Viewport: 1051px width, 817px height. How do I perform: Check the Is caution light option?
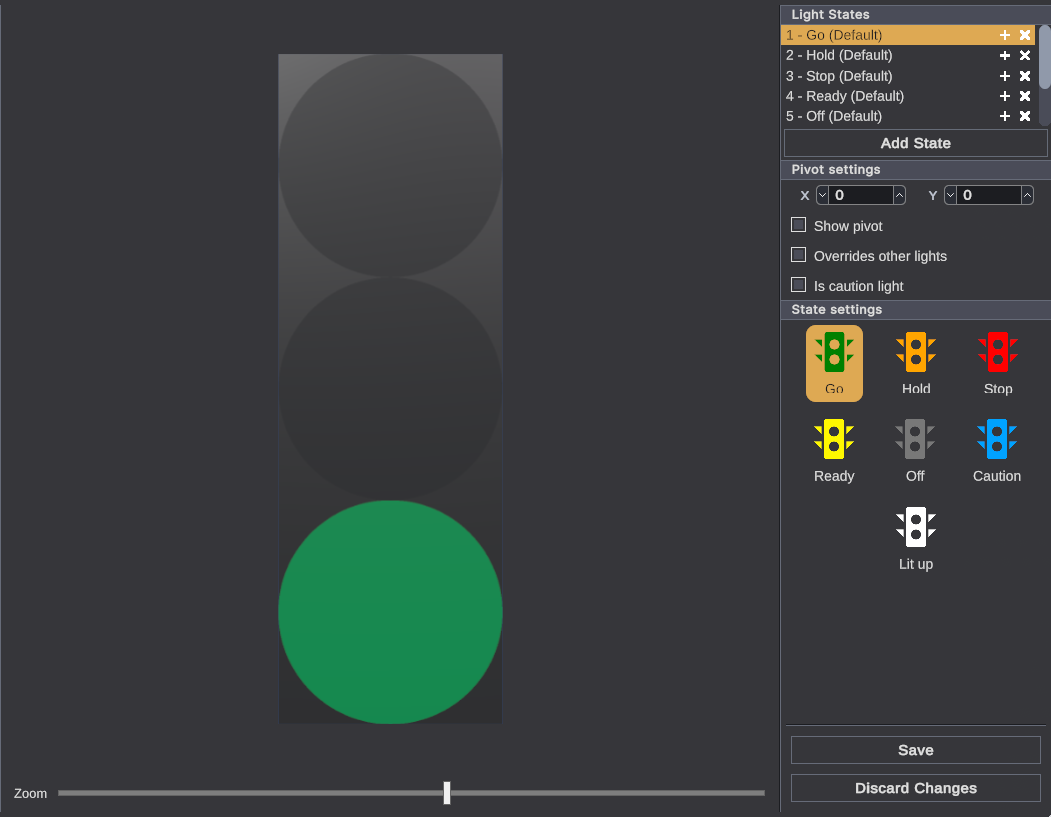pyautogui.click(x=798, y=285)
